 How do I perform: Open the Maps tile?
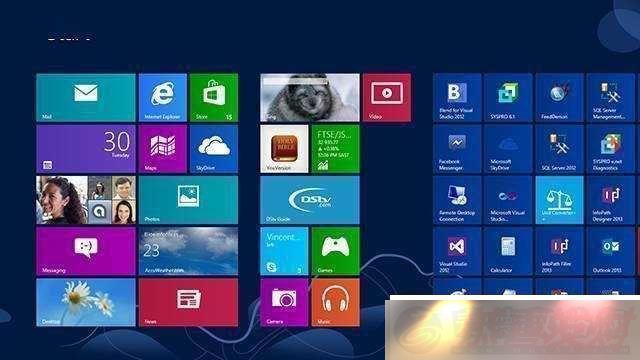162,149
